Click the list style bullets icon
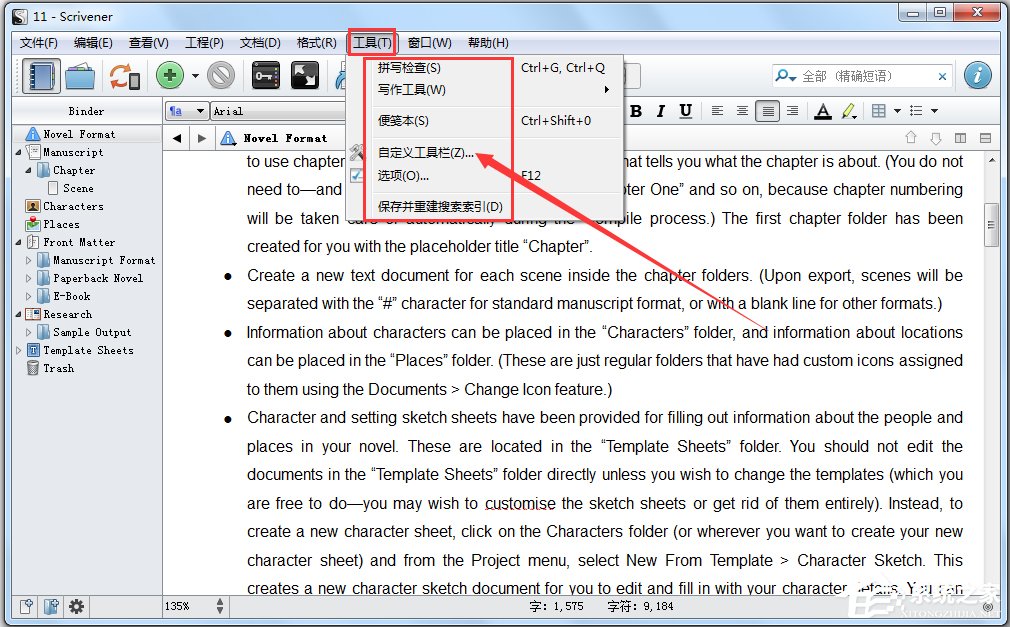 [x=916, y=111]
